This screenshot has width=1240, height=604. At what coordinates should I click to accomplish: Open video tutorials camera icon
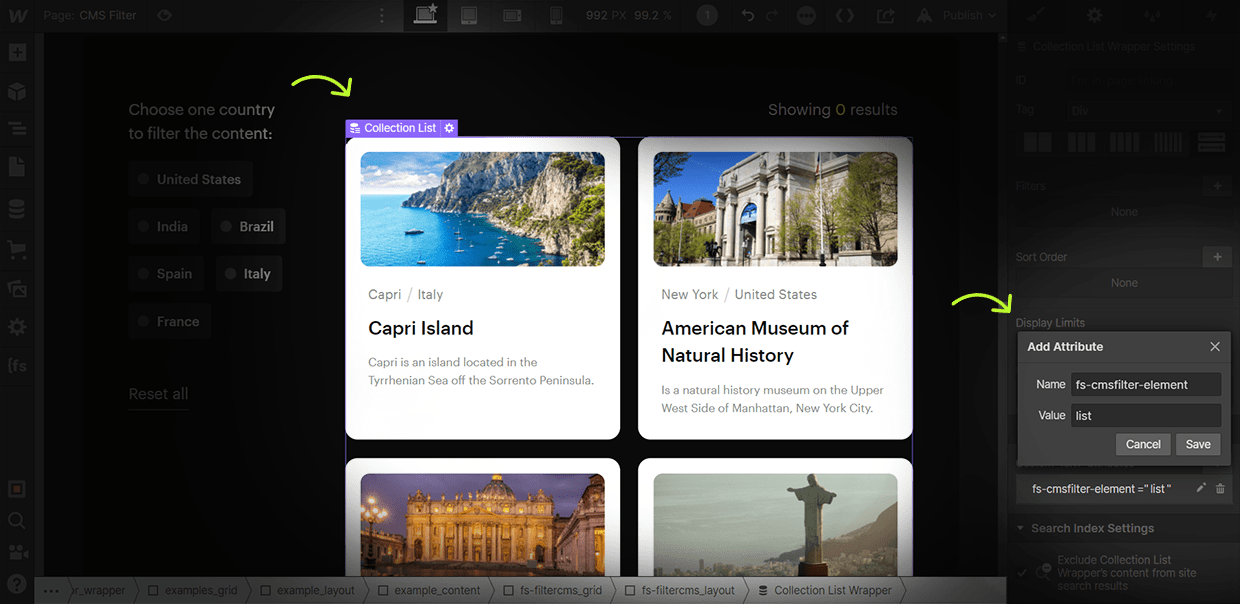pyautogui.click(x=17, y=551)
